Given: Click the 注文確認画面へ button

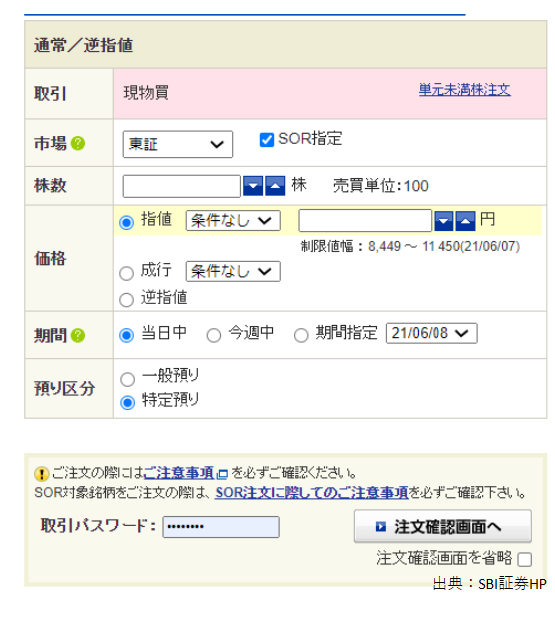Looking at the screenshot, I should click(443, 526).
